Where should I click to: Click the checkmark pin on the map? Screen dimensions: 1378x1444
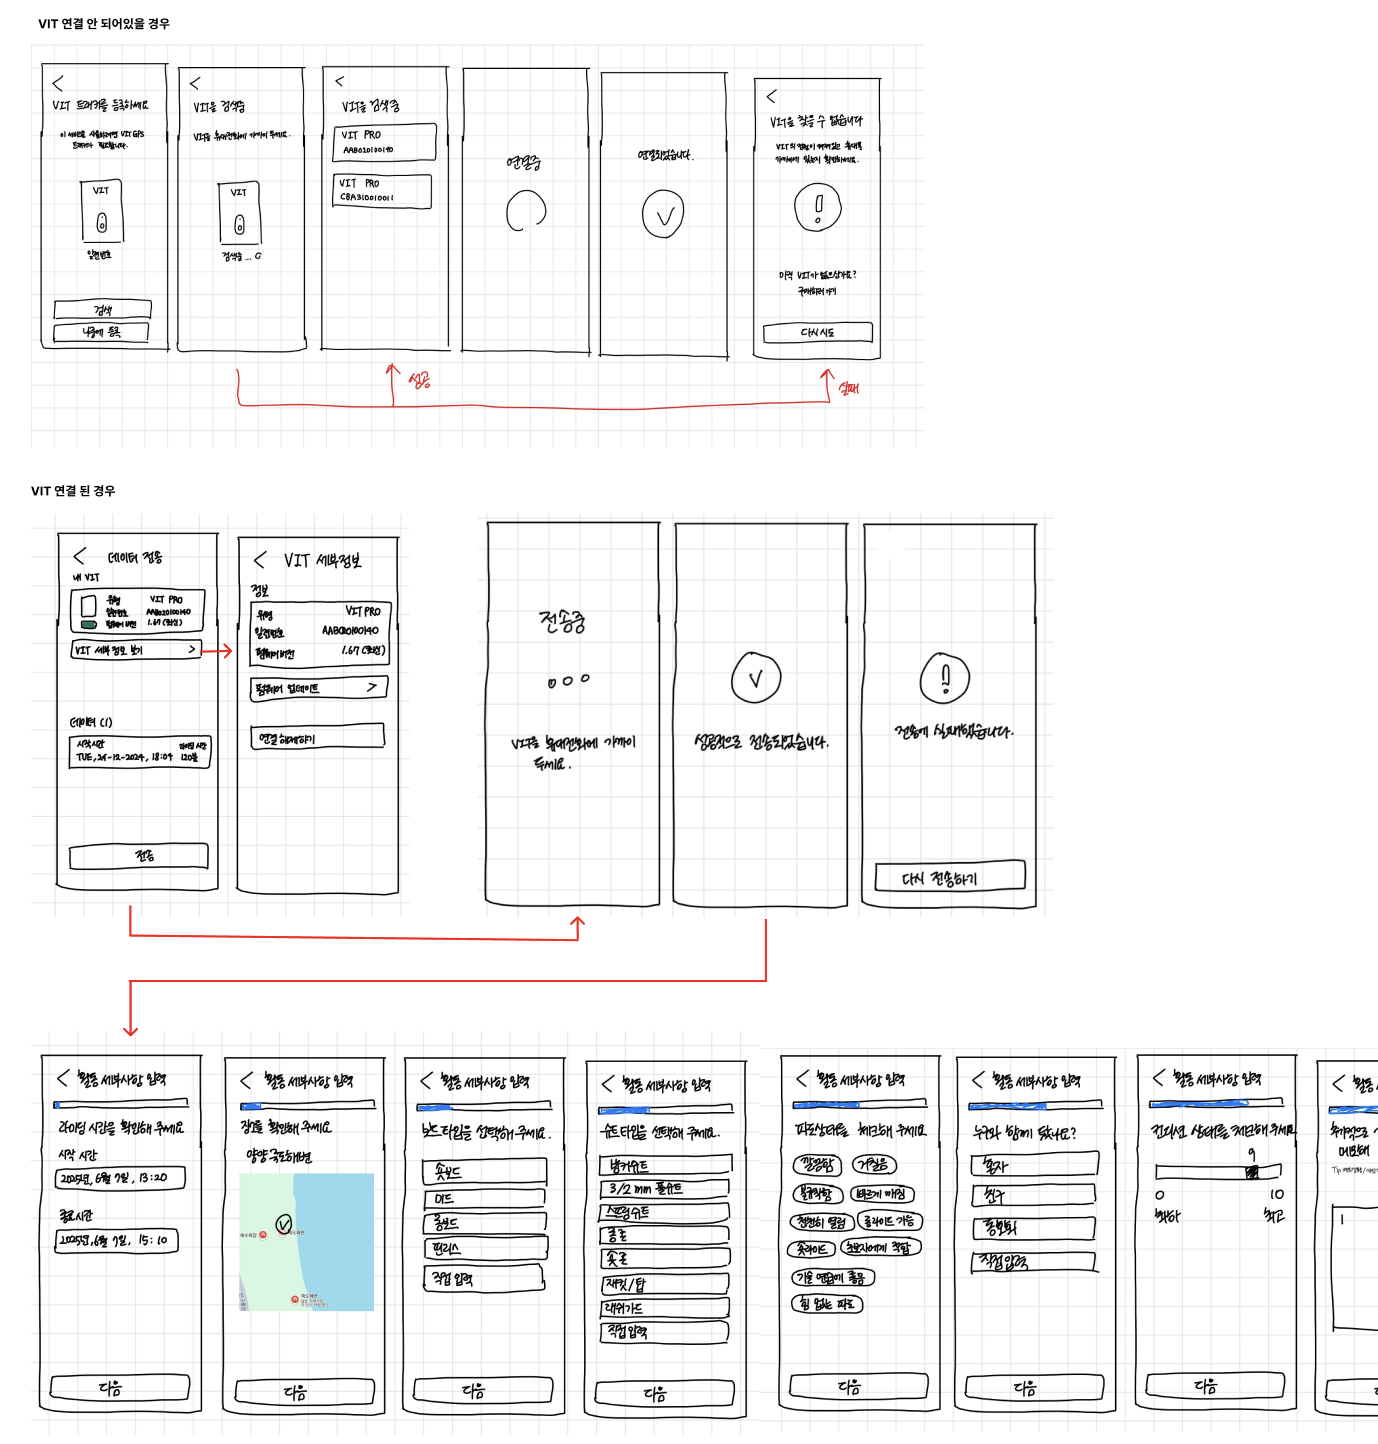pyautogui.click(x=284, y=1224)
